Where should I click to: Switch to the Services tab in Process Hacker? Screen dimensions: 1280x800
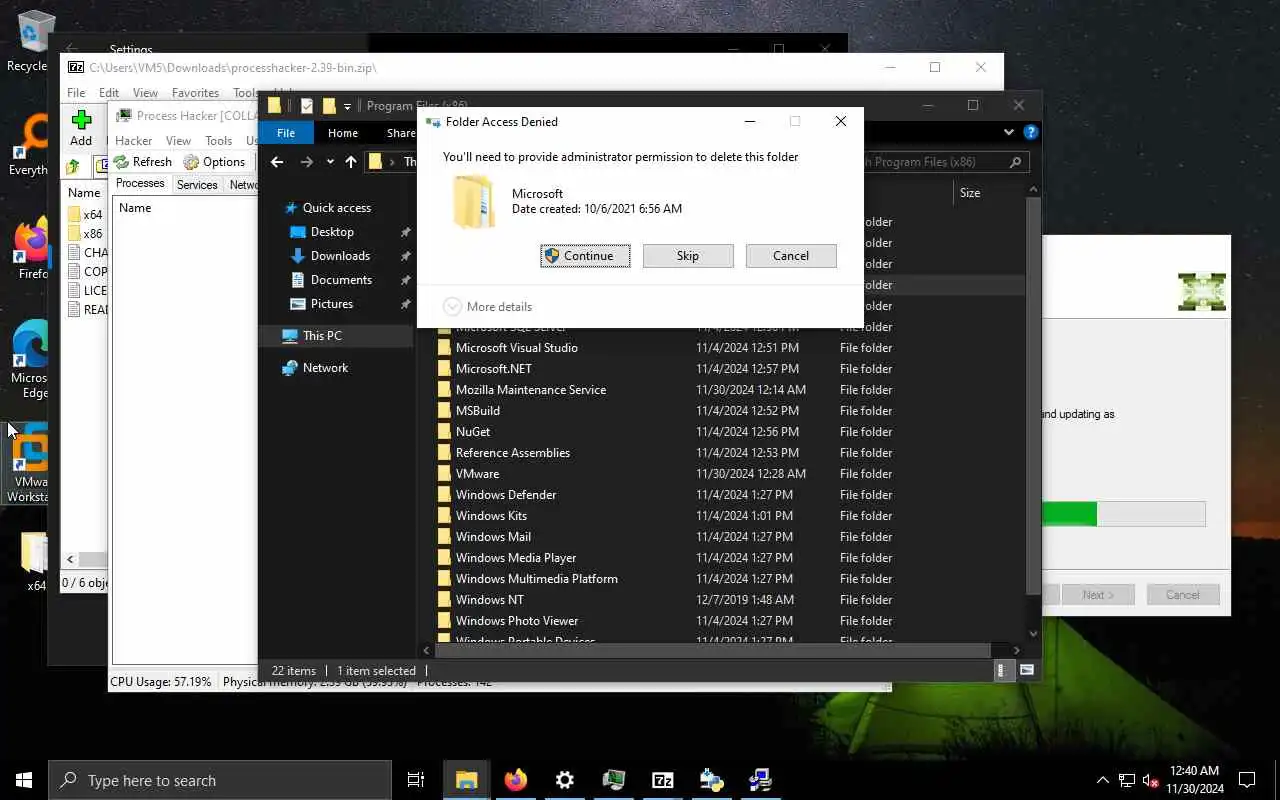pyautogui.click(x=197, y=184)
